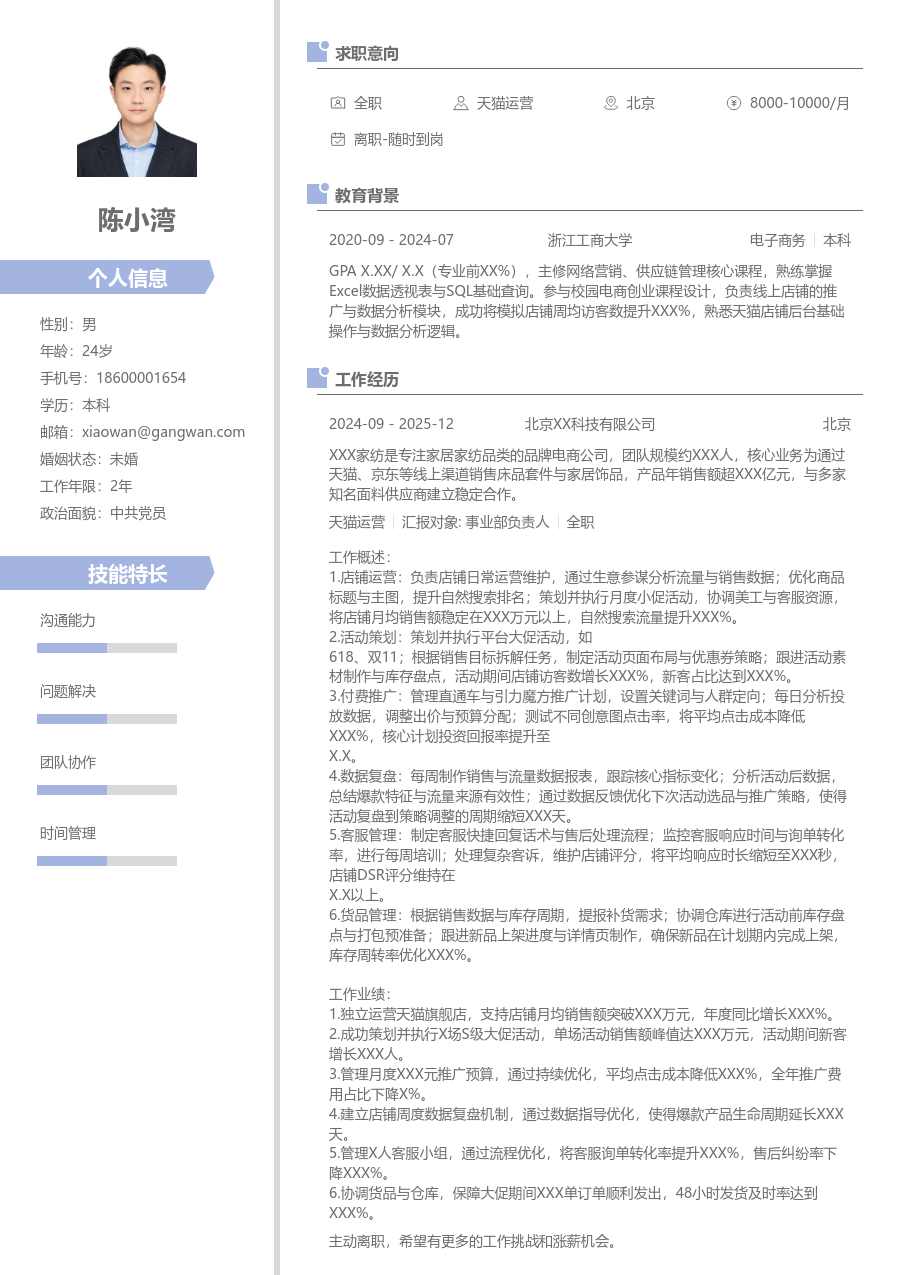This screenshot has width=900, height=1275.
Task: Click the 沟通能力 skill progress bar
Action: pyautogui.click(x=106, y=647)
